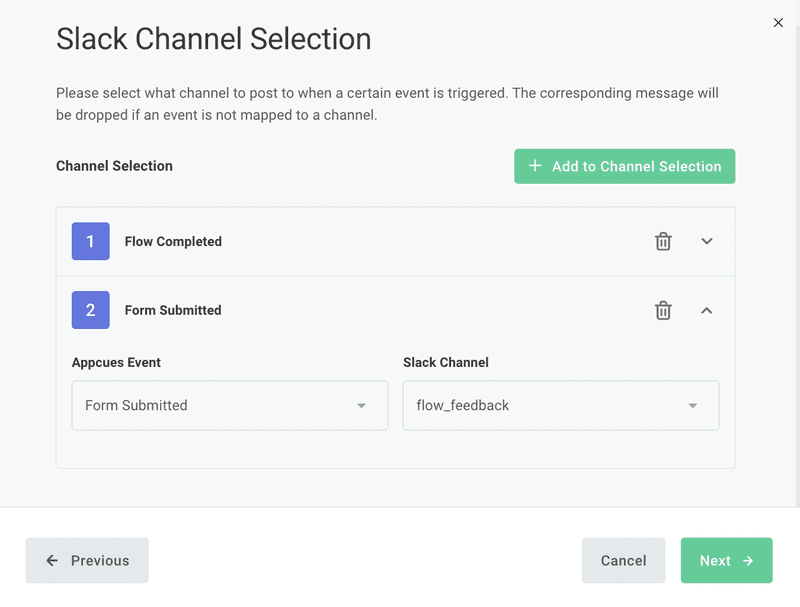Collapse the Form Submitted event row
This screenshot has width=800, height=607.
707,310
